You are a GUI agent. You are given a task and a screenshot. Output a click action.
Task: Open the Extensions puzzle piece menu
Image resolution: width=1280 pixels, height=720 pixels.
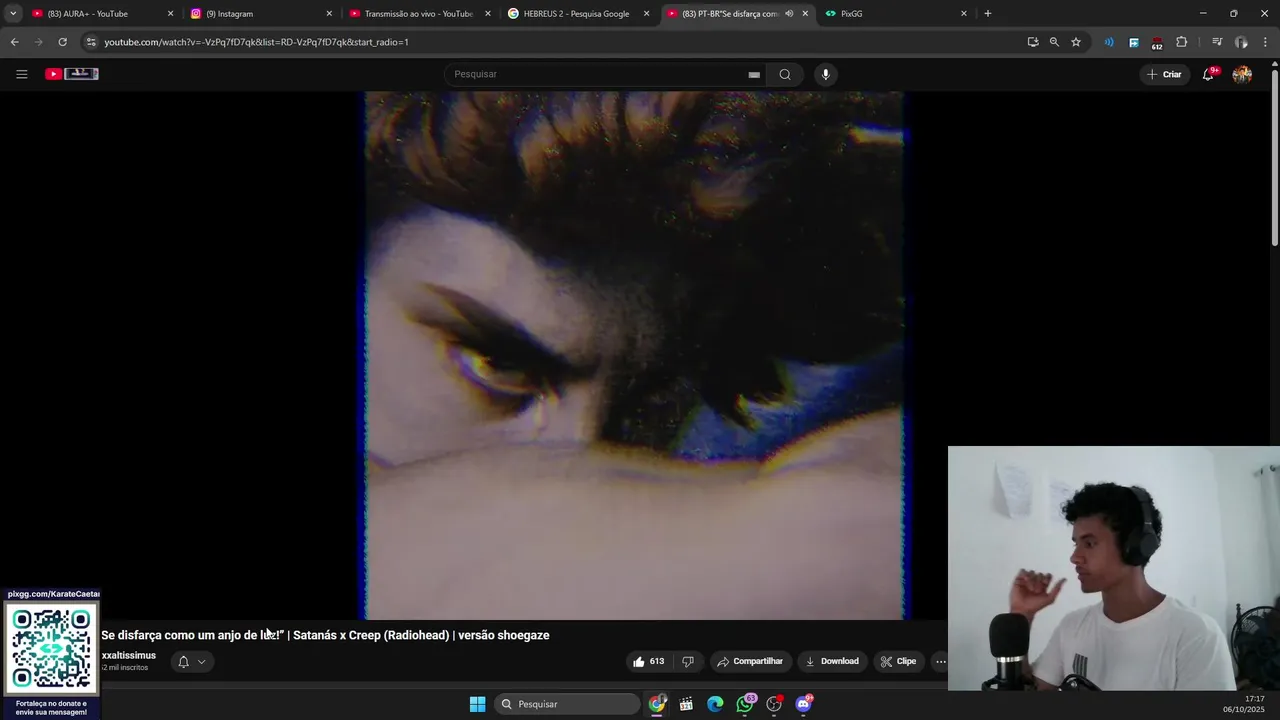click(1181, 42)
